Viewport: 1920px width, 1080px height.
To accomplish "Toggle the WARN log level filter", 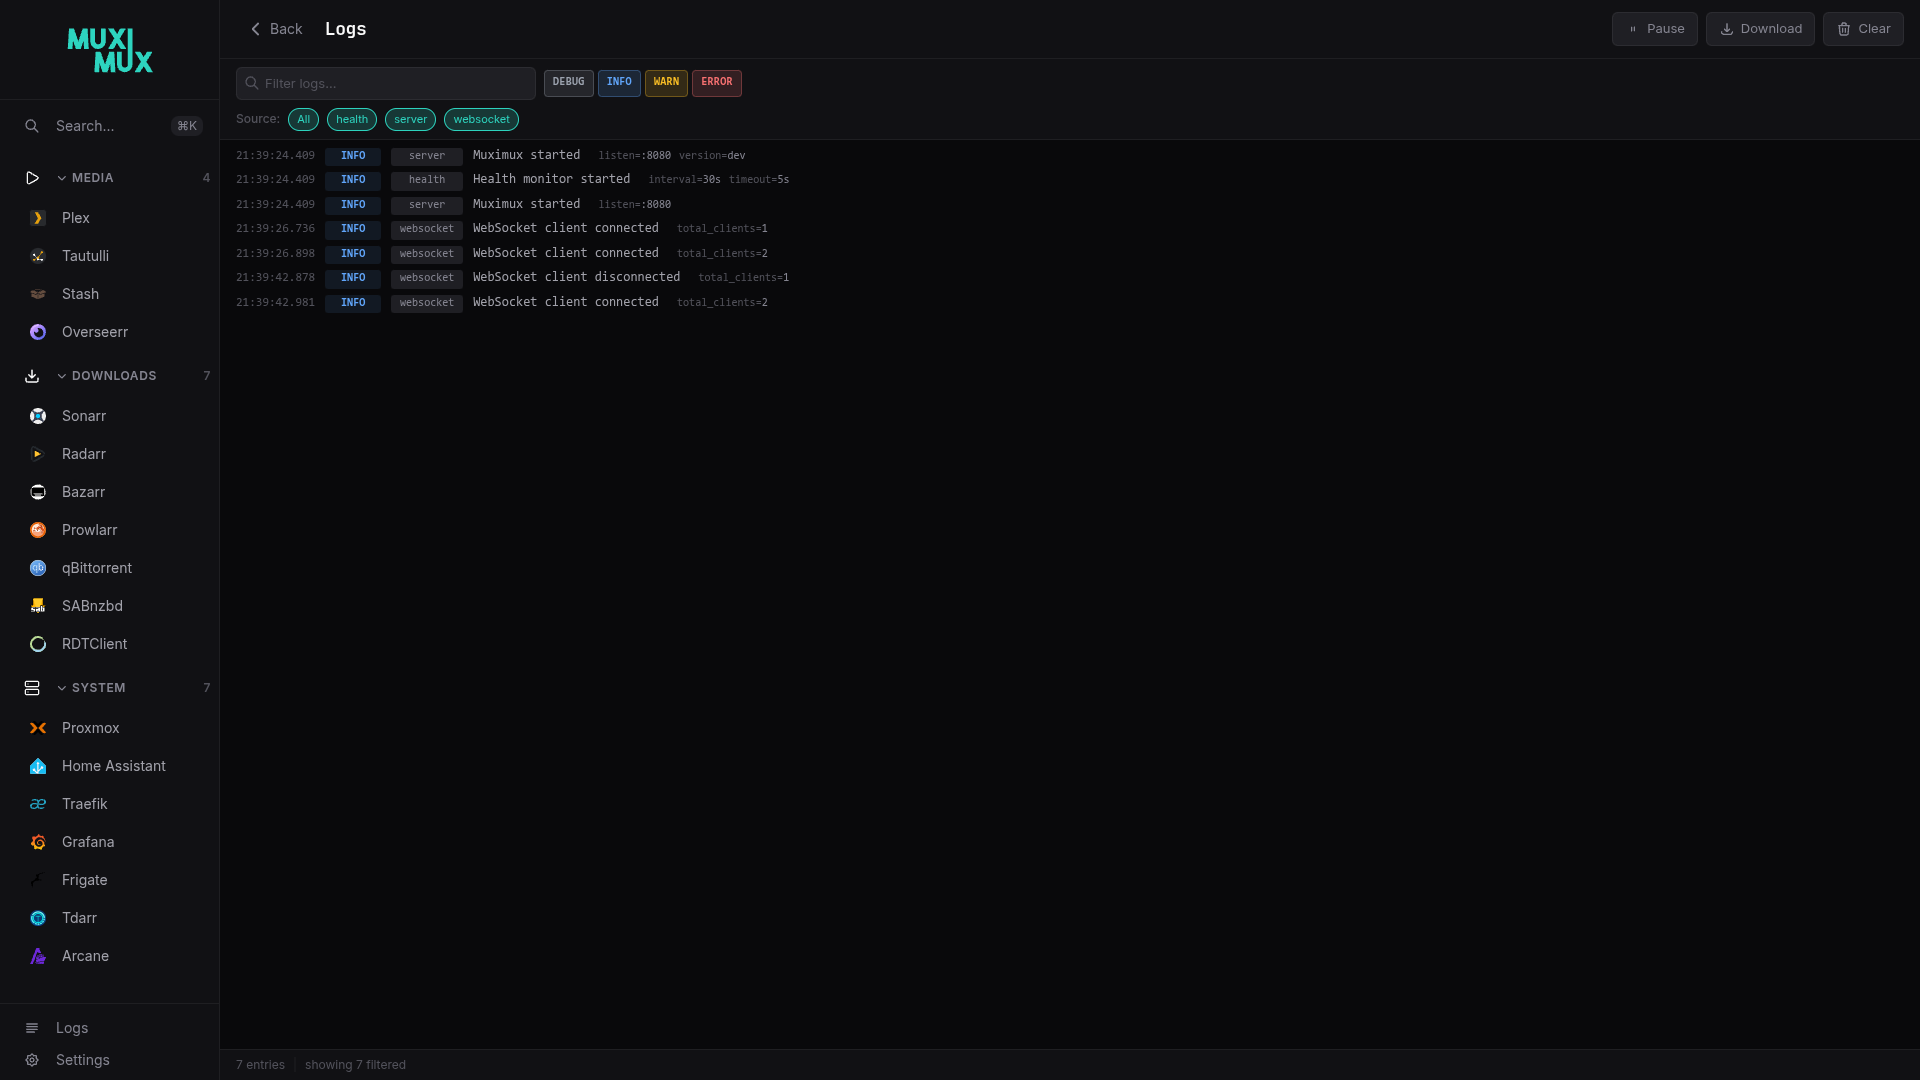I will click(x=666, y=83).
